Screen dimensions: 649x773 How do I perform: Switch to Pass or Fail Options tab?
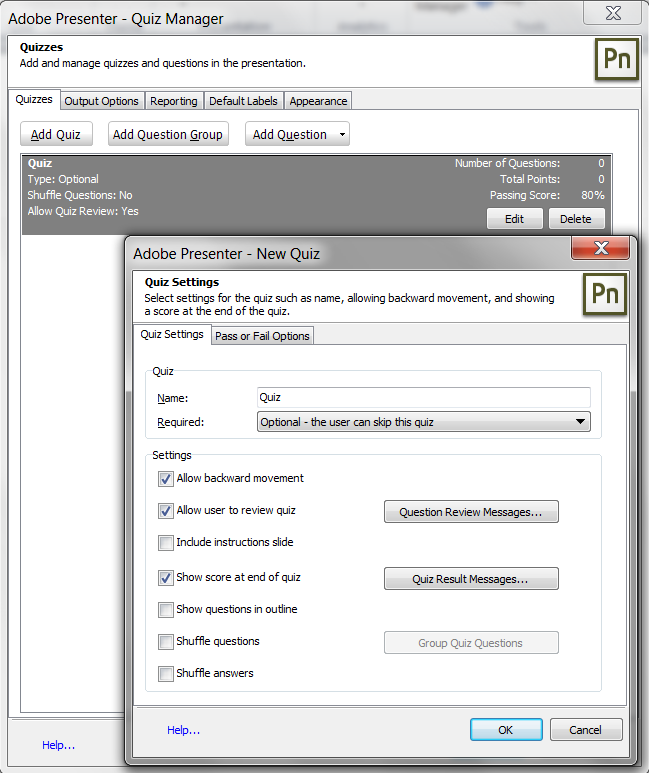click(x=262, y=336)
